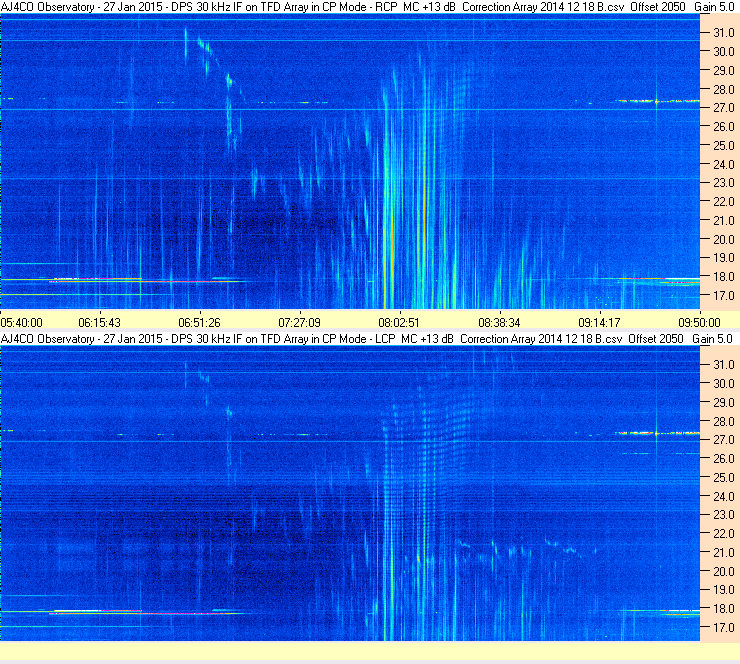This screenshot has width=740, height=664.
Task: Click the 27.0 frequency tick in RCP plot
Action: (723, 108)
